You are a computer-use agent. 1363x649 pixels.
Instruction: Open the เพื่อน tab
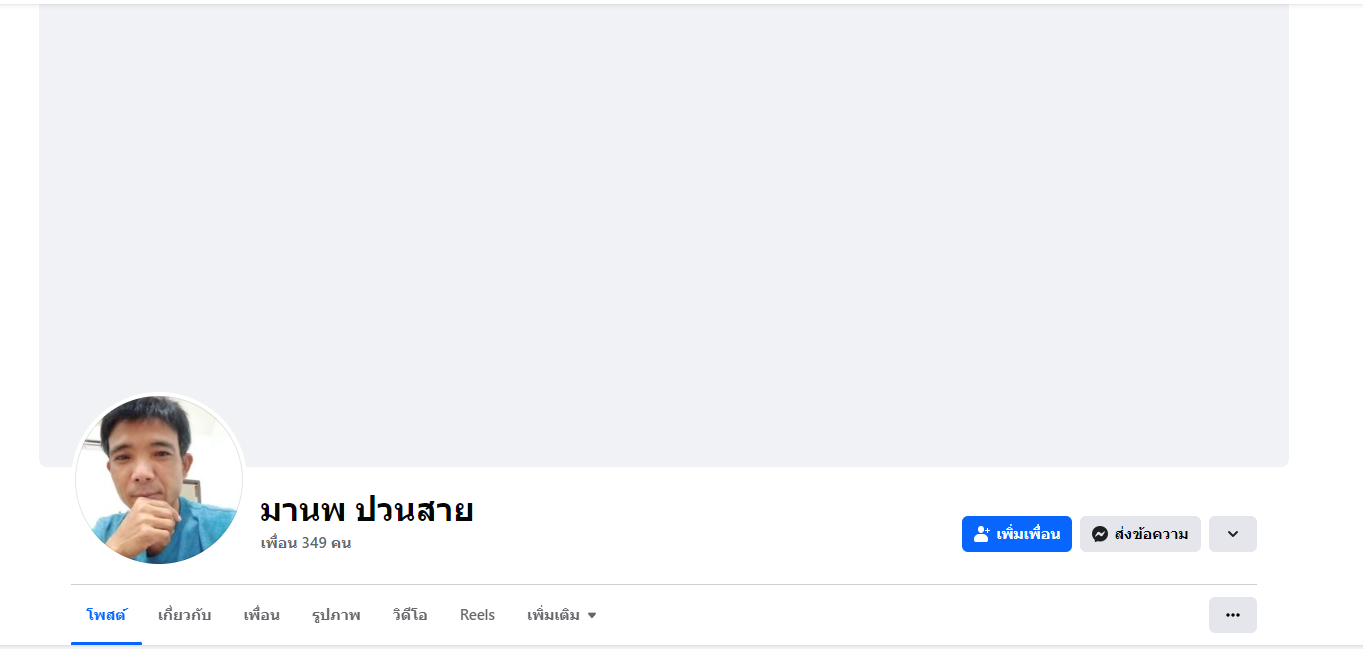point(261,615)
